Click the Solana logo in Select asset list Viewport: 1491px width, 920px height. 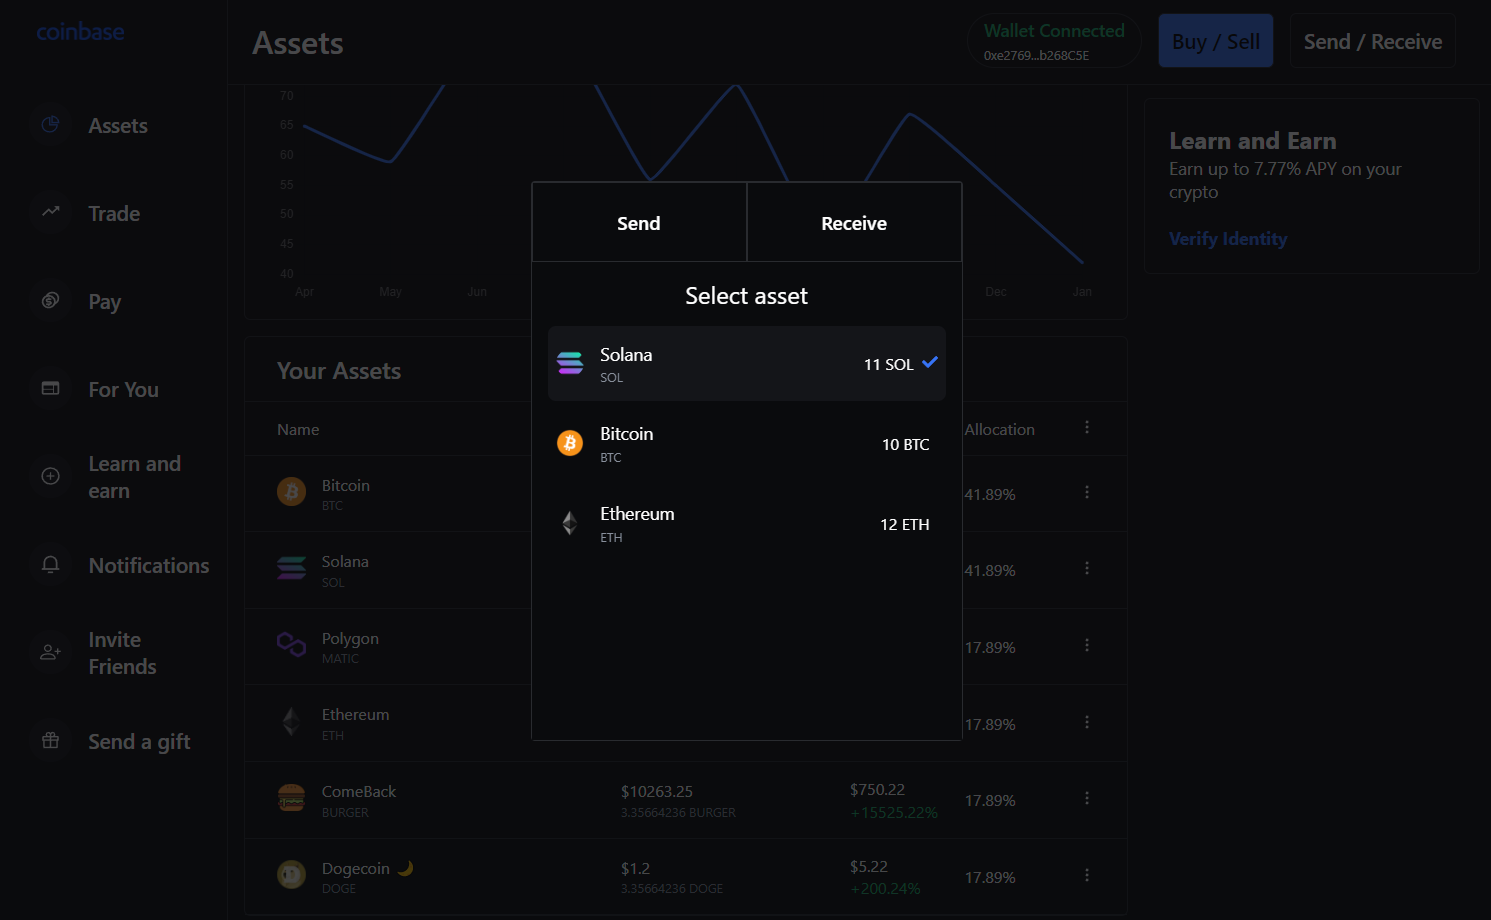570,363
